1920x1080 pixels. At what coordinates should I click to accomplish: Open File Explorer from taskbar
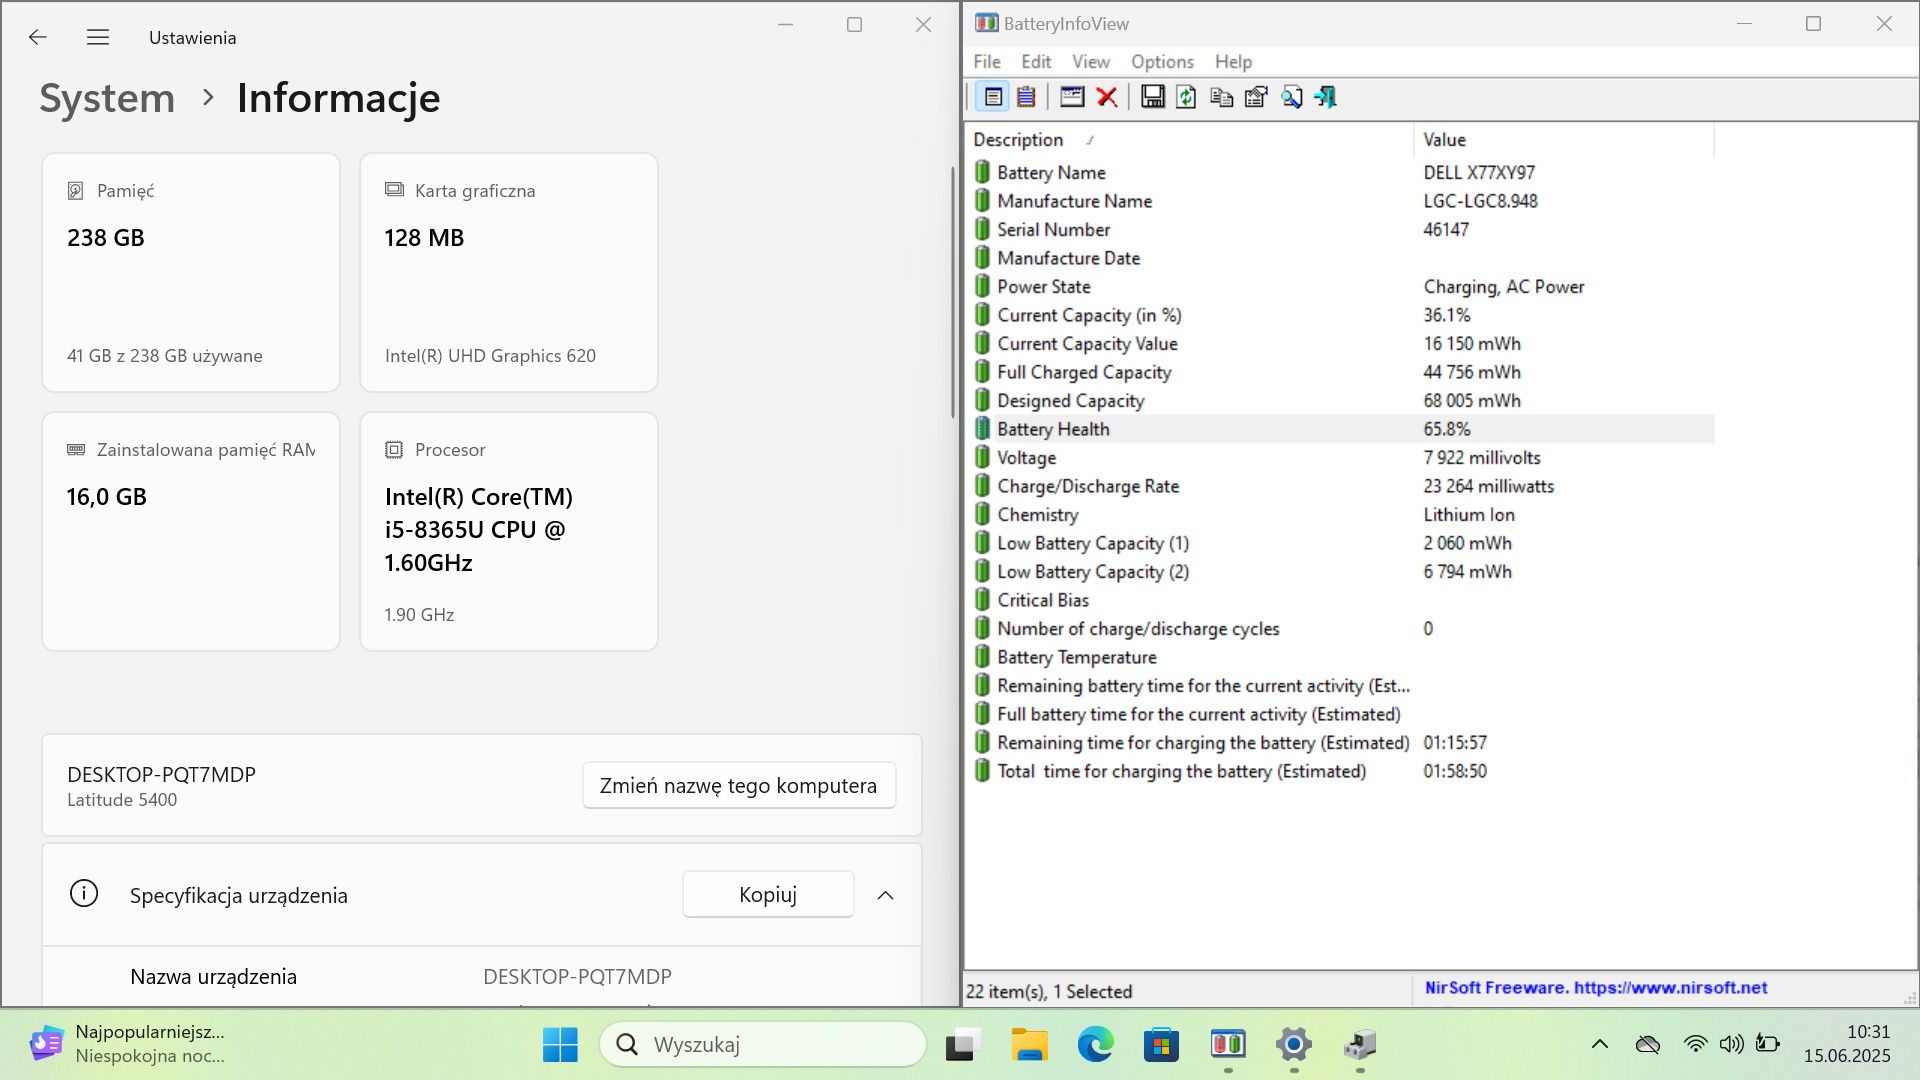[x=1029, y=1045]
